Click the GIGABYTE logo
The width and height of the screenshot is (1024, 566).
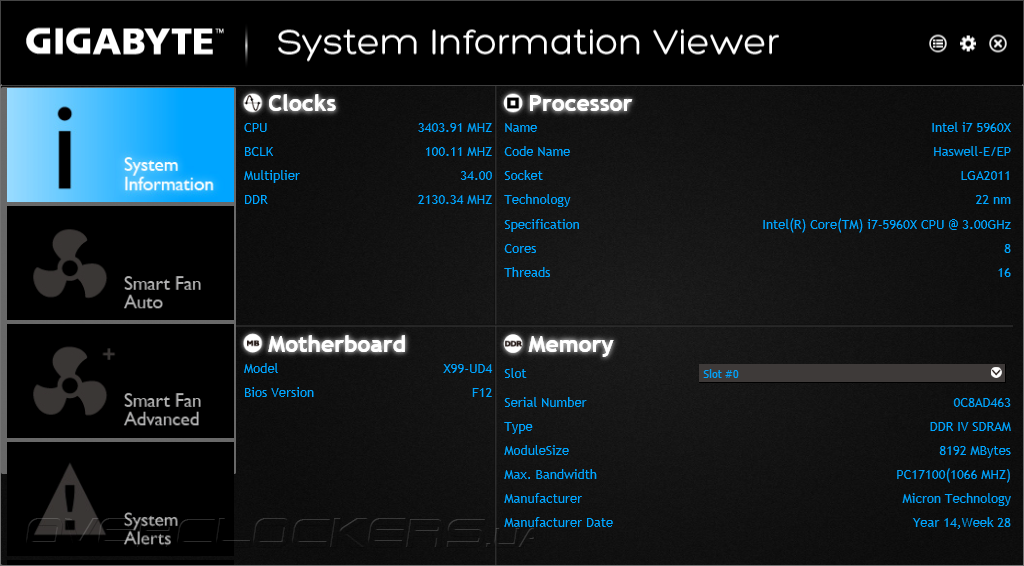(125, 42)
